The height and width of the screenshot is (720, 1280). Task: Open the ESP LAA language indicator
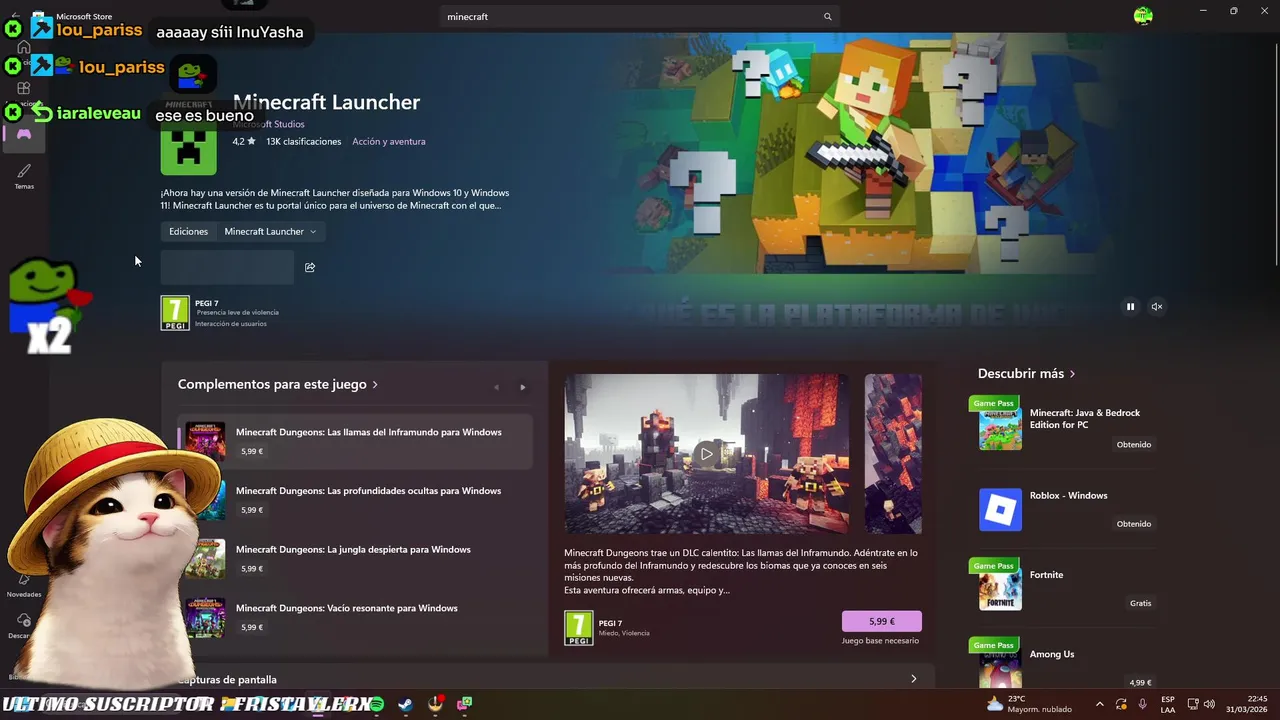point(1168,704)
